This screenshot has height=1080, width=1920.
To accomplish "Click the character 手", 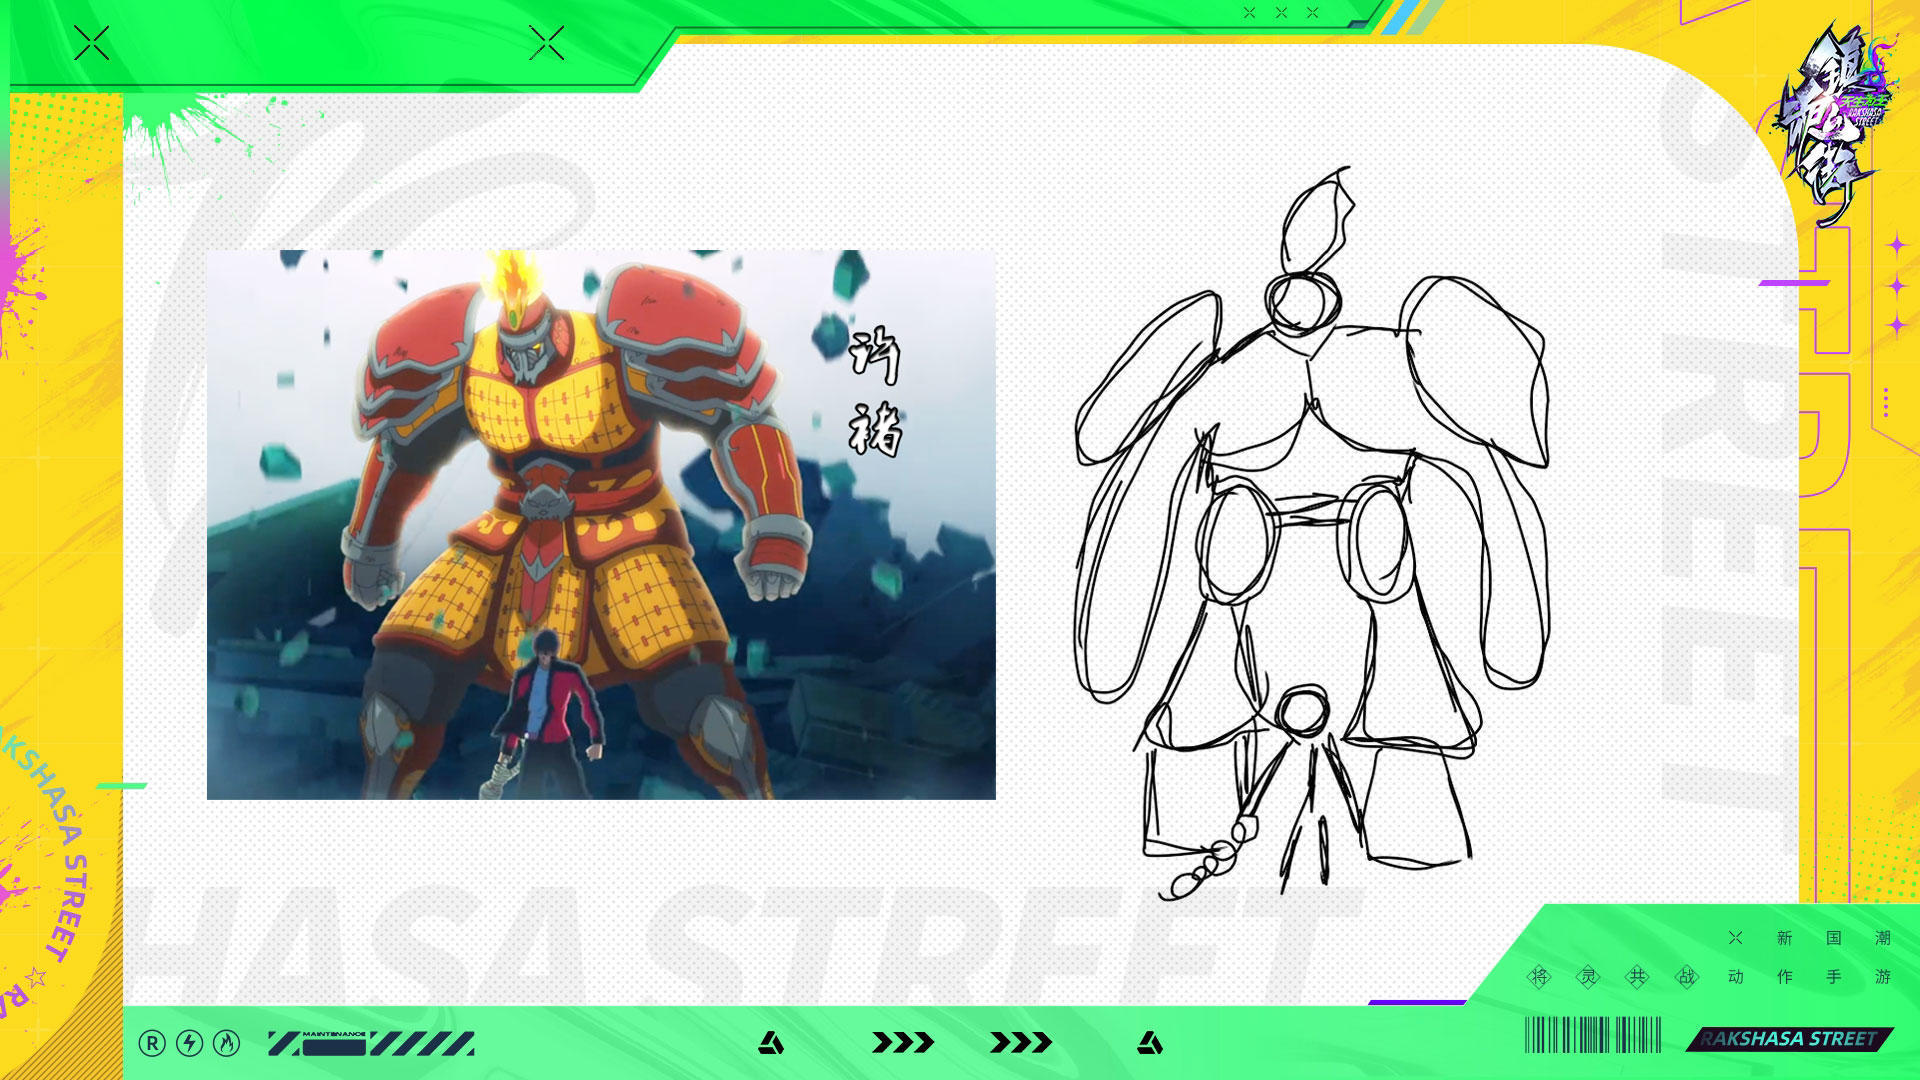I will point(1834,977).
